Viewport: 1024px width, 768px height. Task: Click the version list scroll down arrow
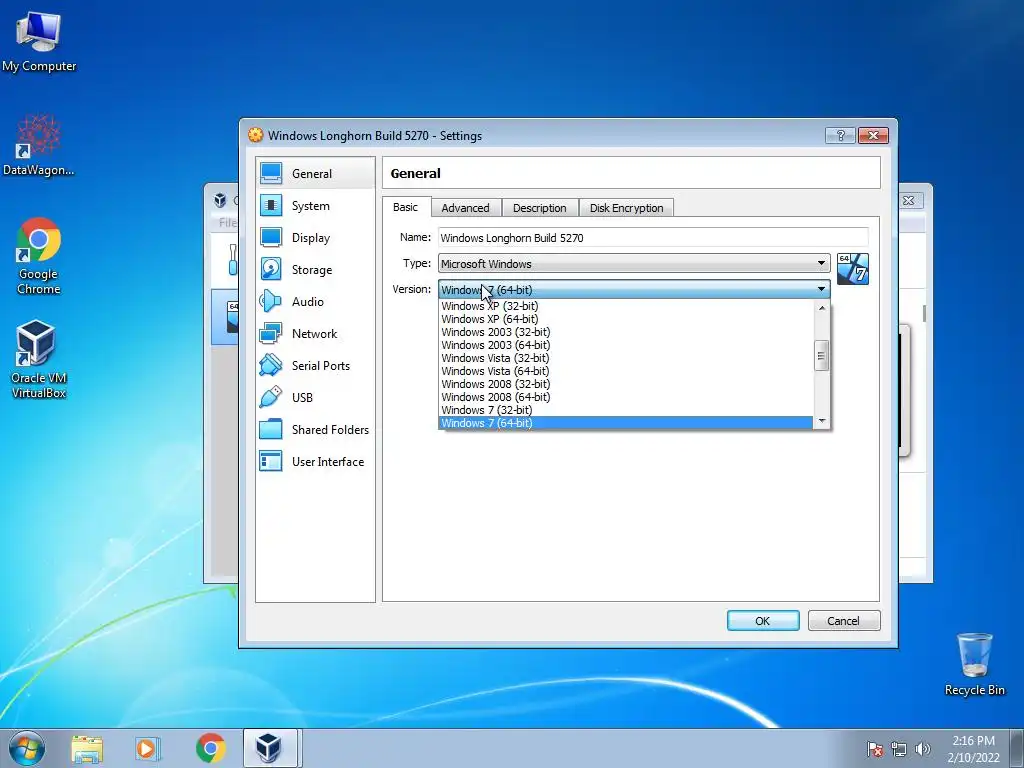[x=822, y=421]
